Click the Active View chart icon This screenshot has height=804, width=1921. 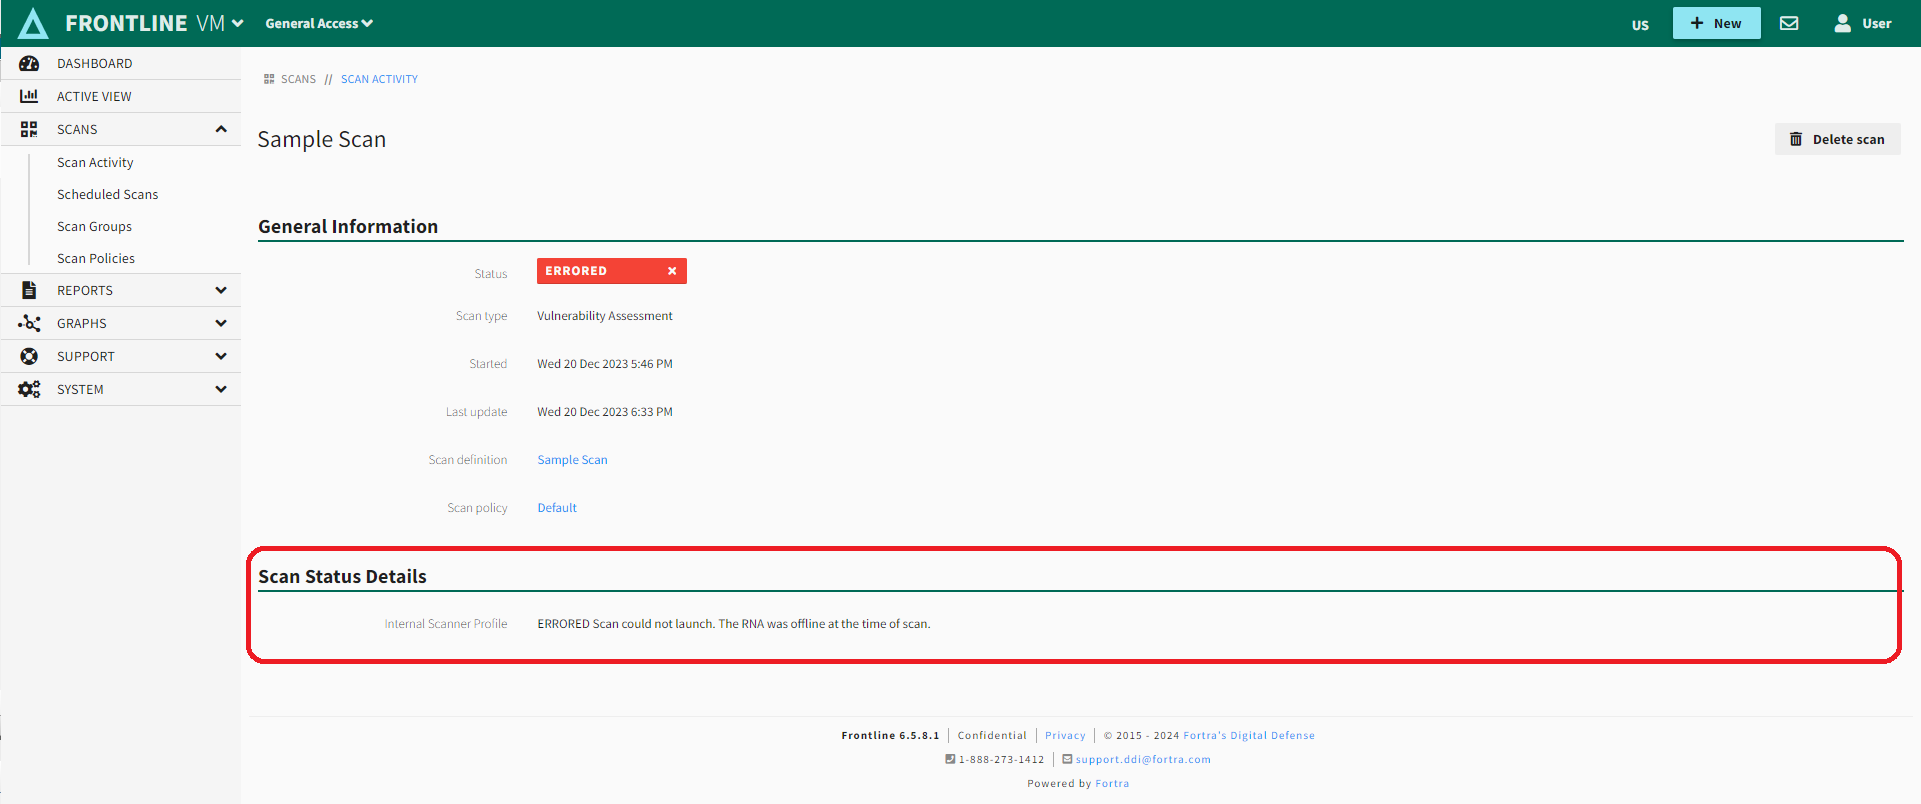pos(29,96)
